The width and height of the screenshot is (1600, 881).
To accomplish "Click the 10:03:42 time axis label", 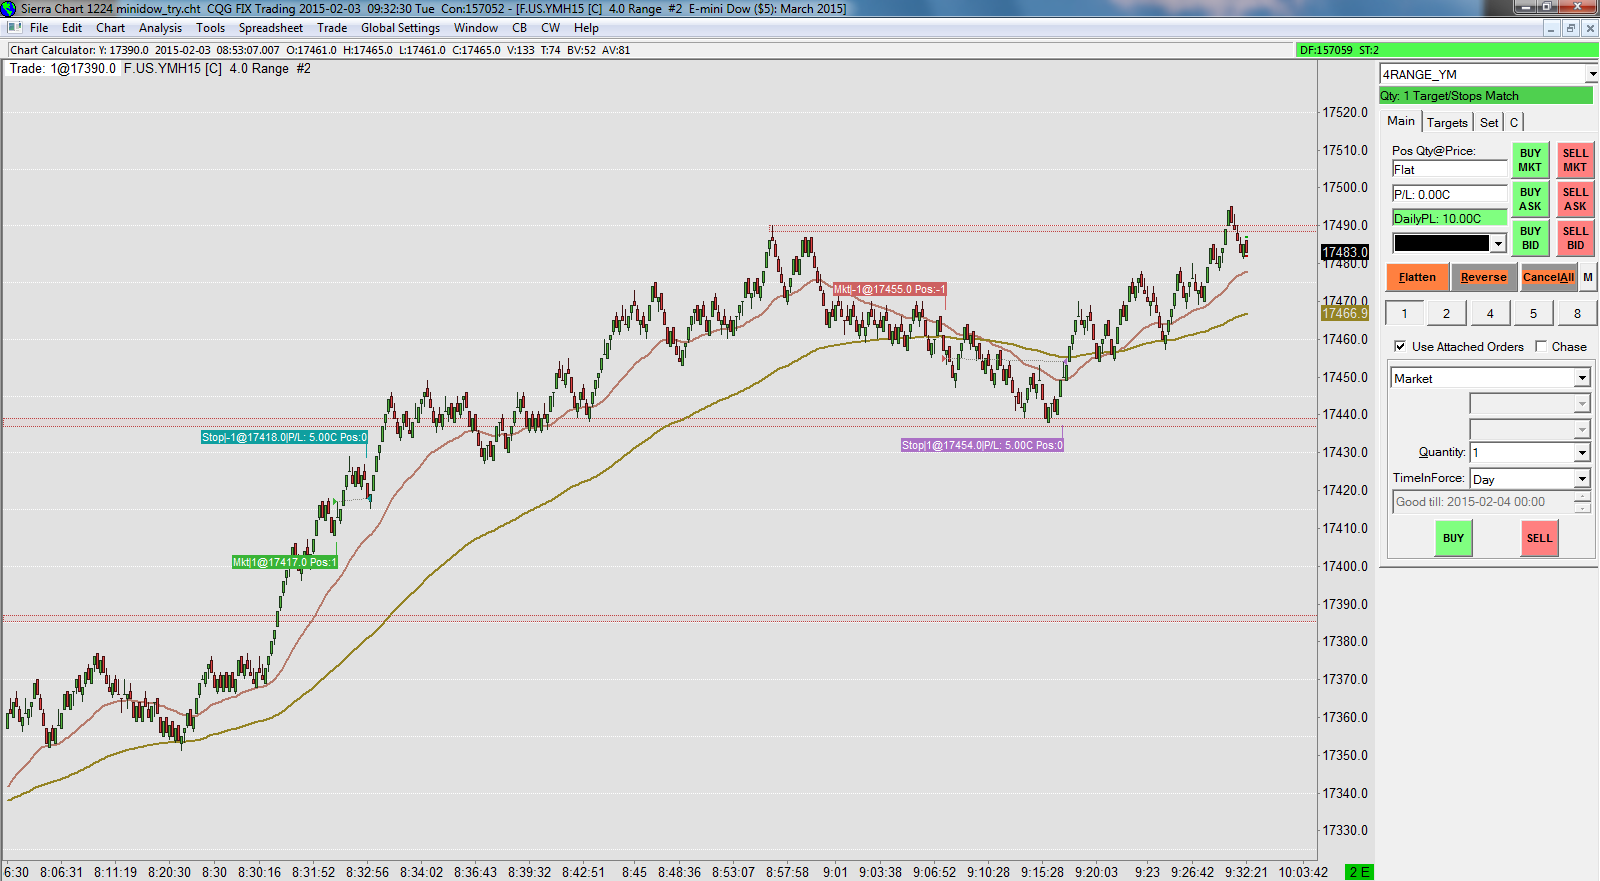I will pos(1303,872).
